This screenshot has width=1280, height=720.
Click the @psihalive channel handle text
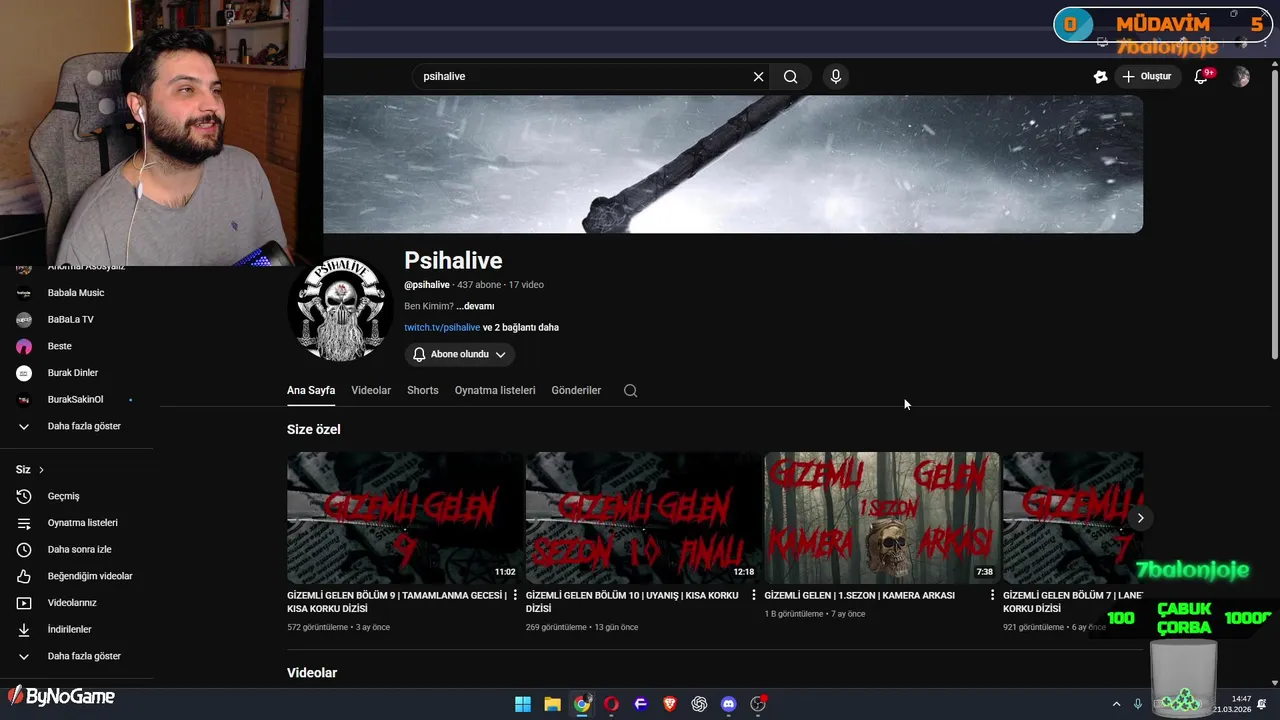click(x=427, y=285)
